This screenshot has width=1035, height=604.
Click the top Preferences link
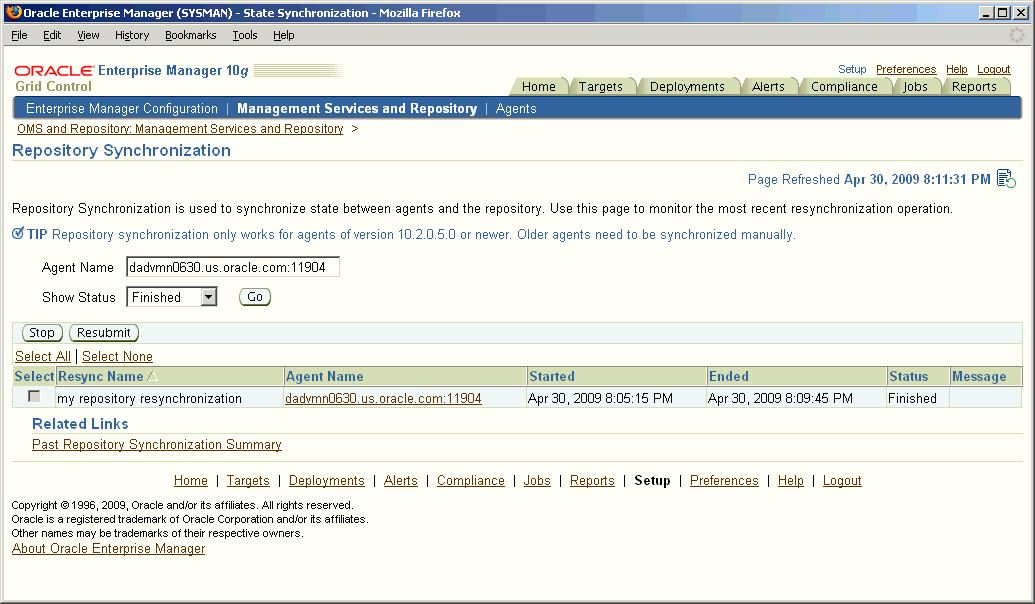pos(906,69)
